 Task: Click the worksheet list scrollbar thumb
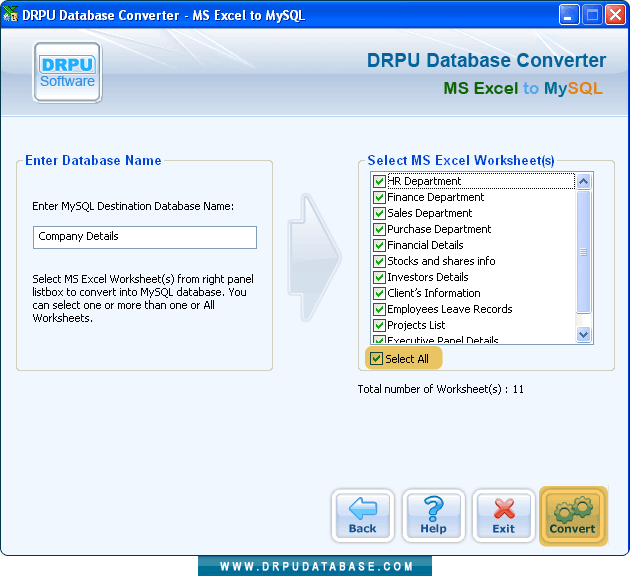[x=583, y=252]
